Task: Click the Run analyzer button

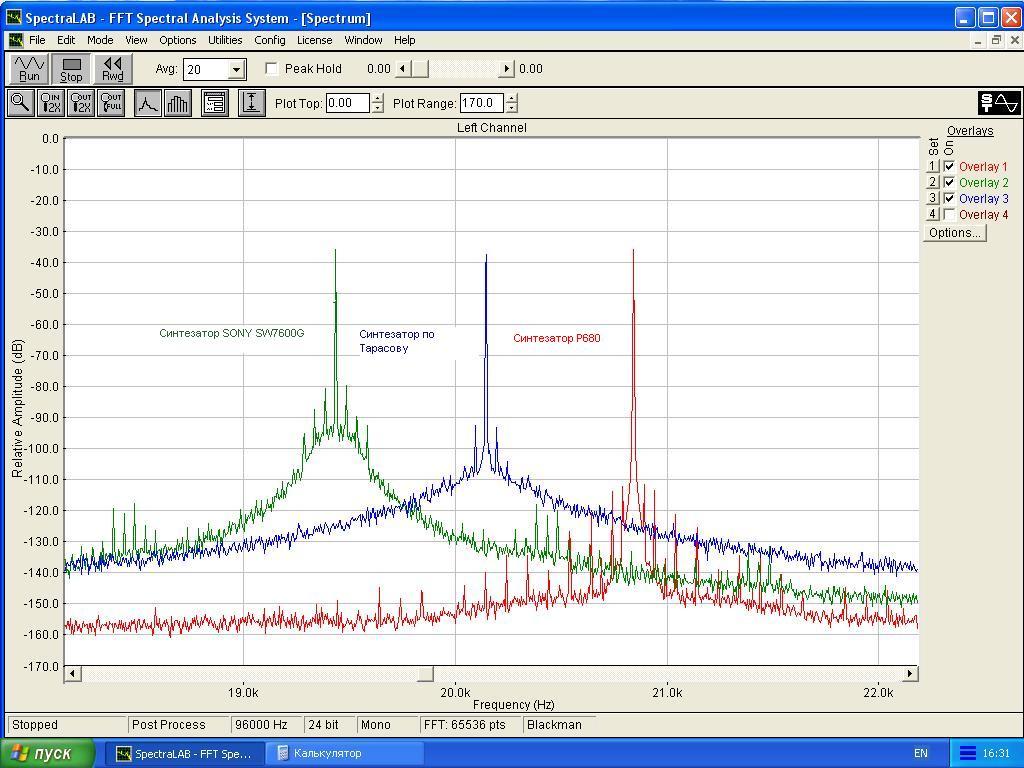Action: pos(29,69)
